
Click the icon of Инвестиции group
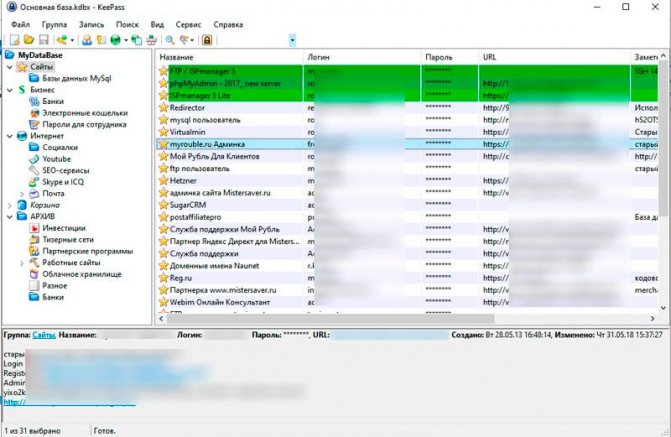point(34,228)
